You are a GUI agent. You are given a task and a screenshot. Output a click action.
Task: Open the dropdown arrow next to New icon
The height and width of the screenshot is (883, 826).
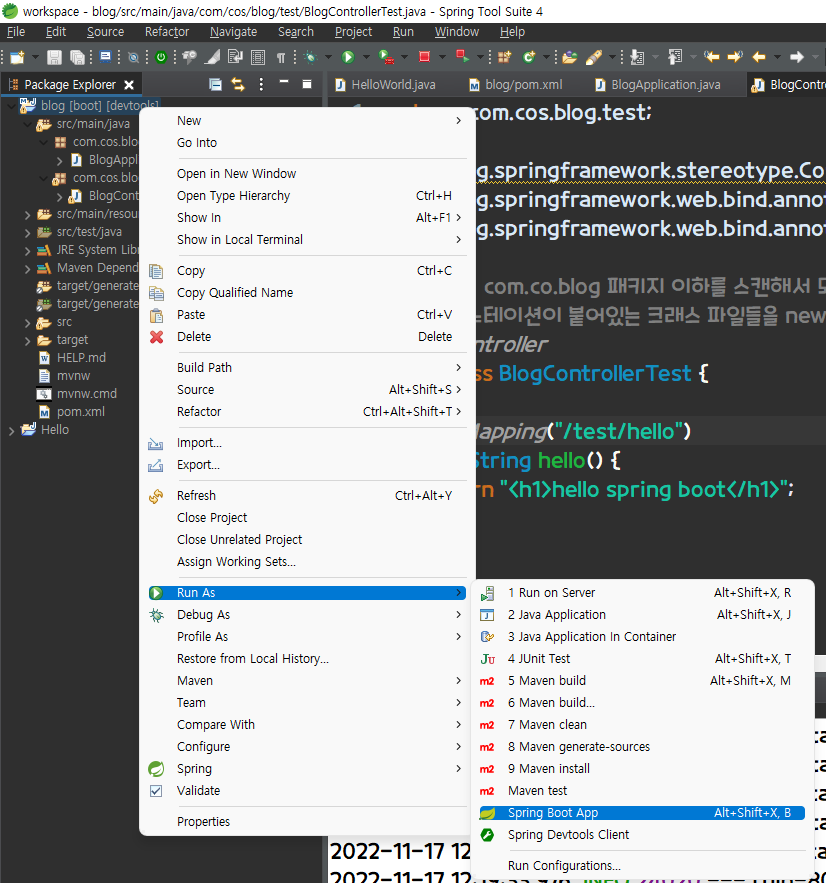tap(35, 57)
